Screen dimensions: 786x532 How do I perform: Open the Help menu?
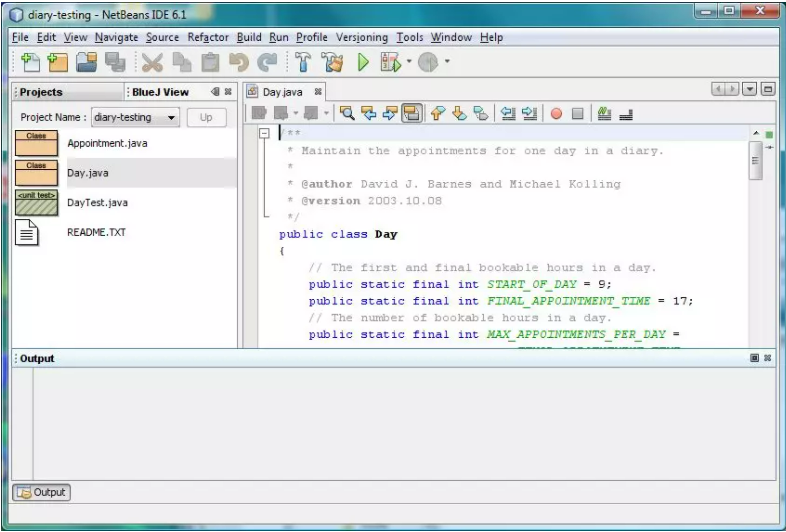(x=491, y=38)
